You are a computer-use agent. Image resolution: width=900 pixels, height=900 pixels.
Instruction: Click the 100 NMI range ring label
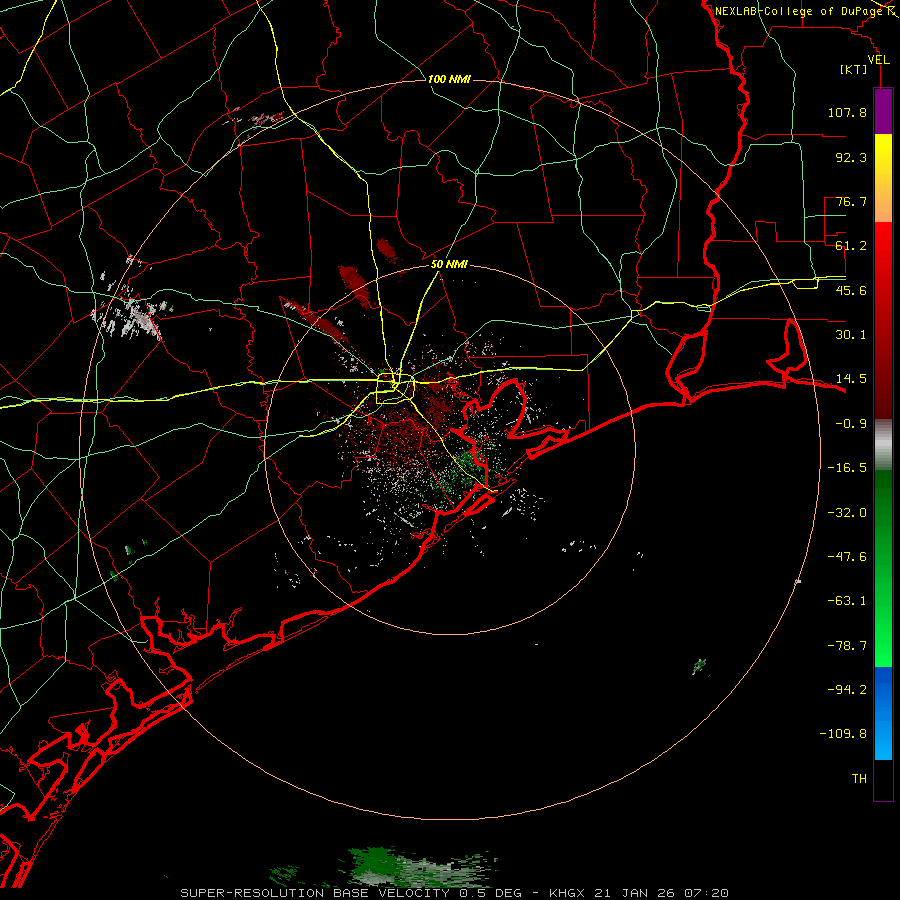pyautogui.click(x=449, y=79)
